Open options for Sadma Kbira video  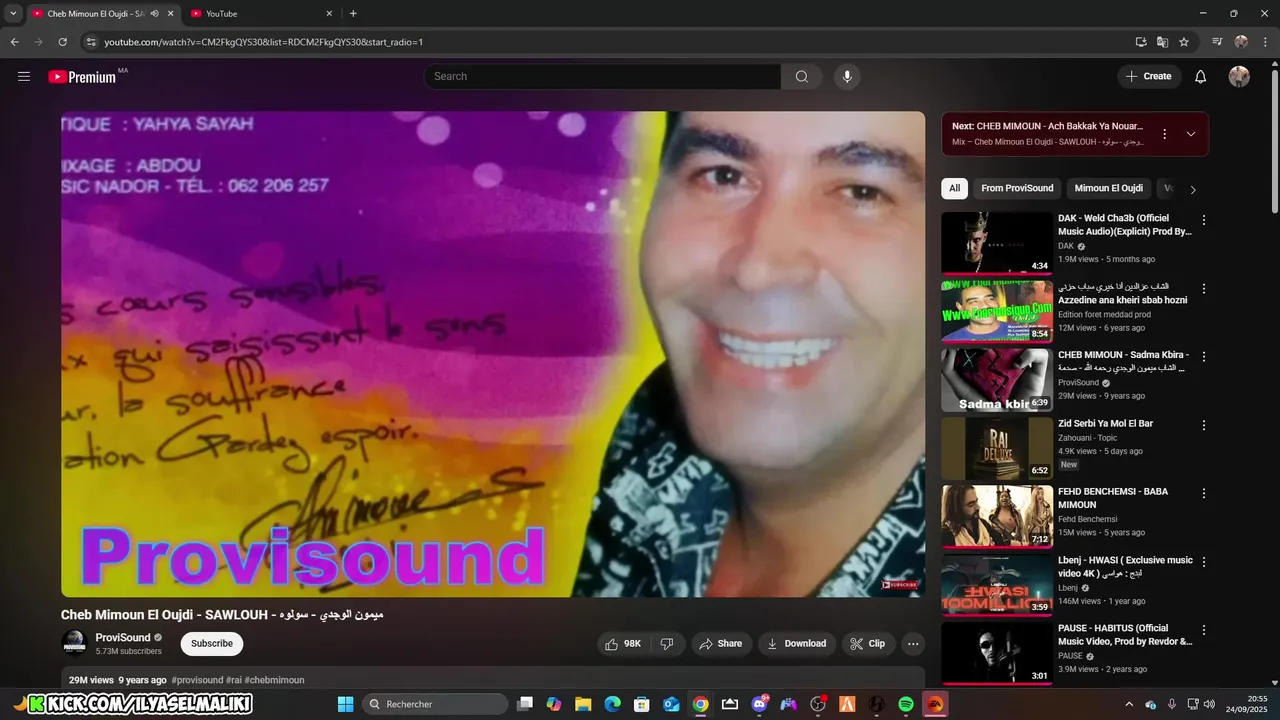pos(1204,357)
